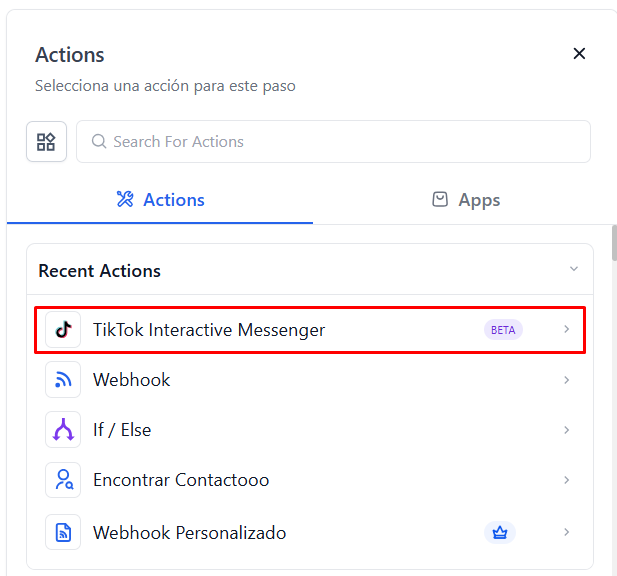Choose the Webhook Personalizado action
617x576 pixels.
(190, 532)
